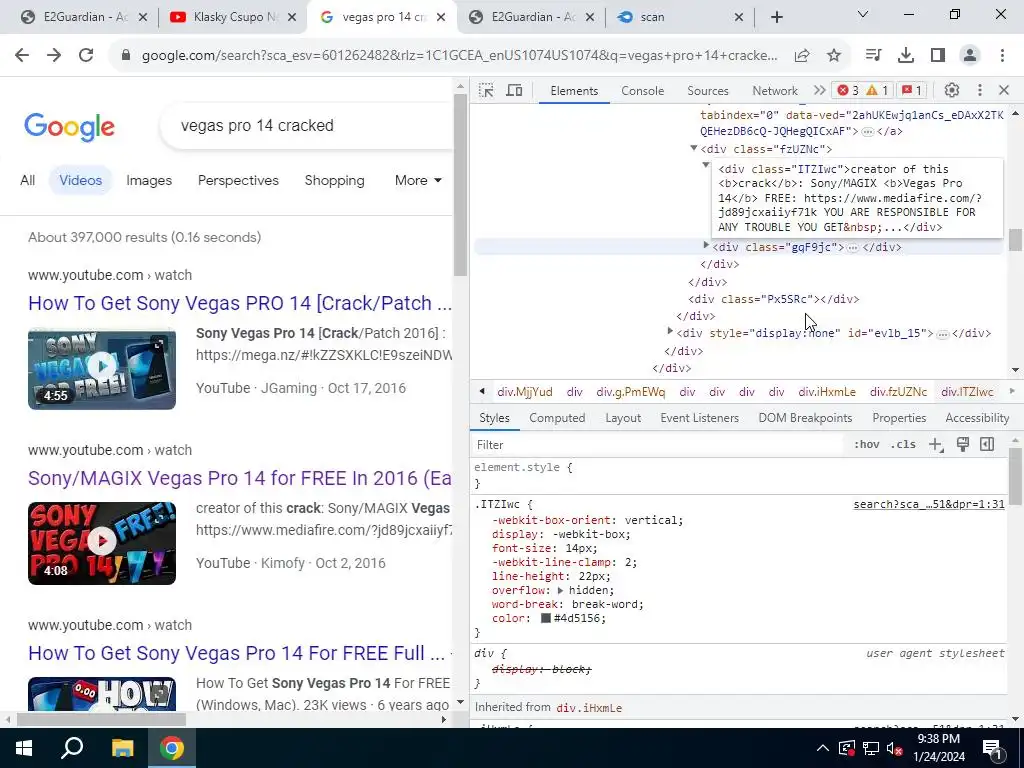The image size is (1024, 768).
Task: Close the DevTools panel
Action: (1004, 90)
